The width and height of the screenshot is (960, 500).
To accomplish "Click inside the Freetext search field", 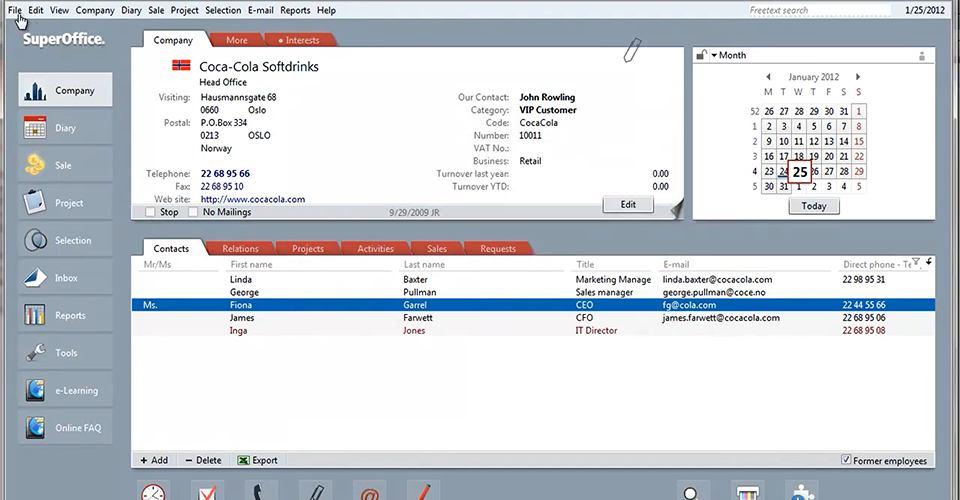I will pyautogui.click(x=818, y=10).
